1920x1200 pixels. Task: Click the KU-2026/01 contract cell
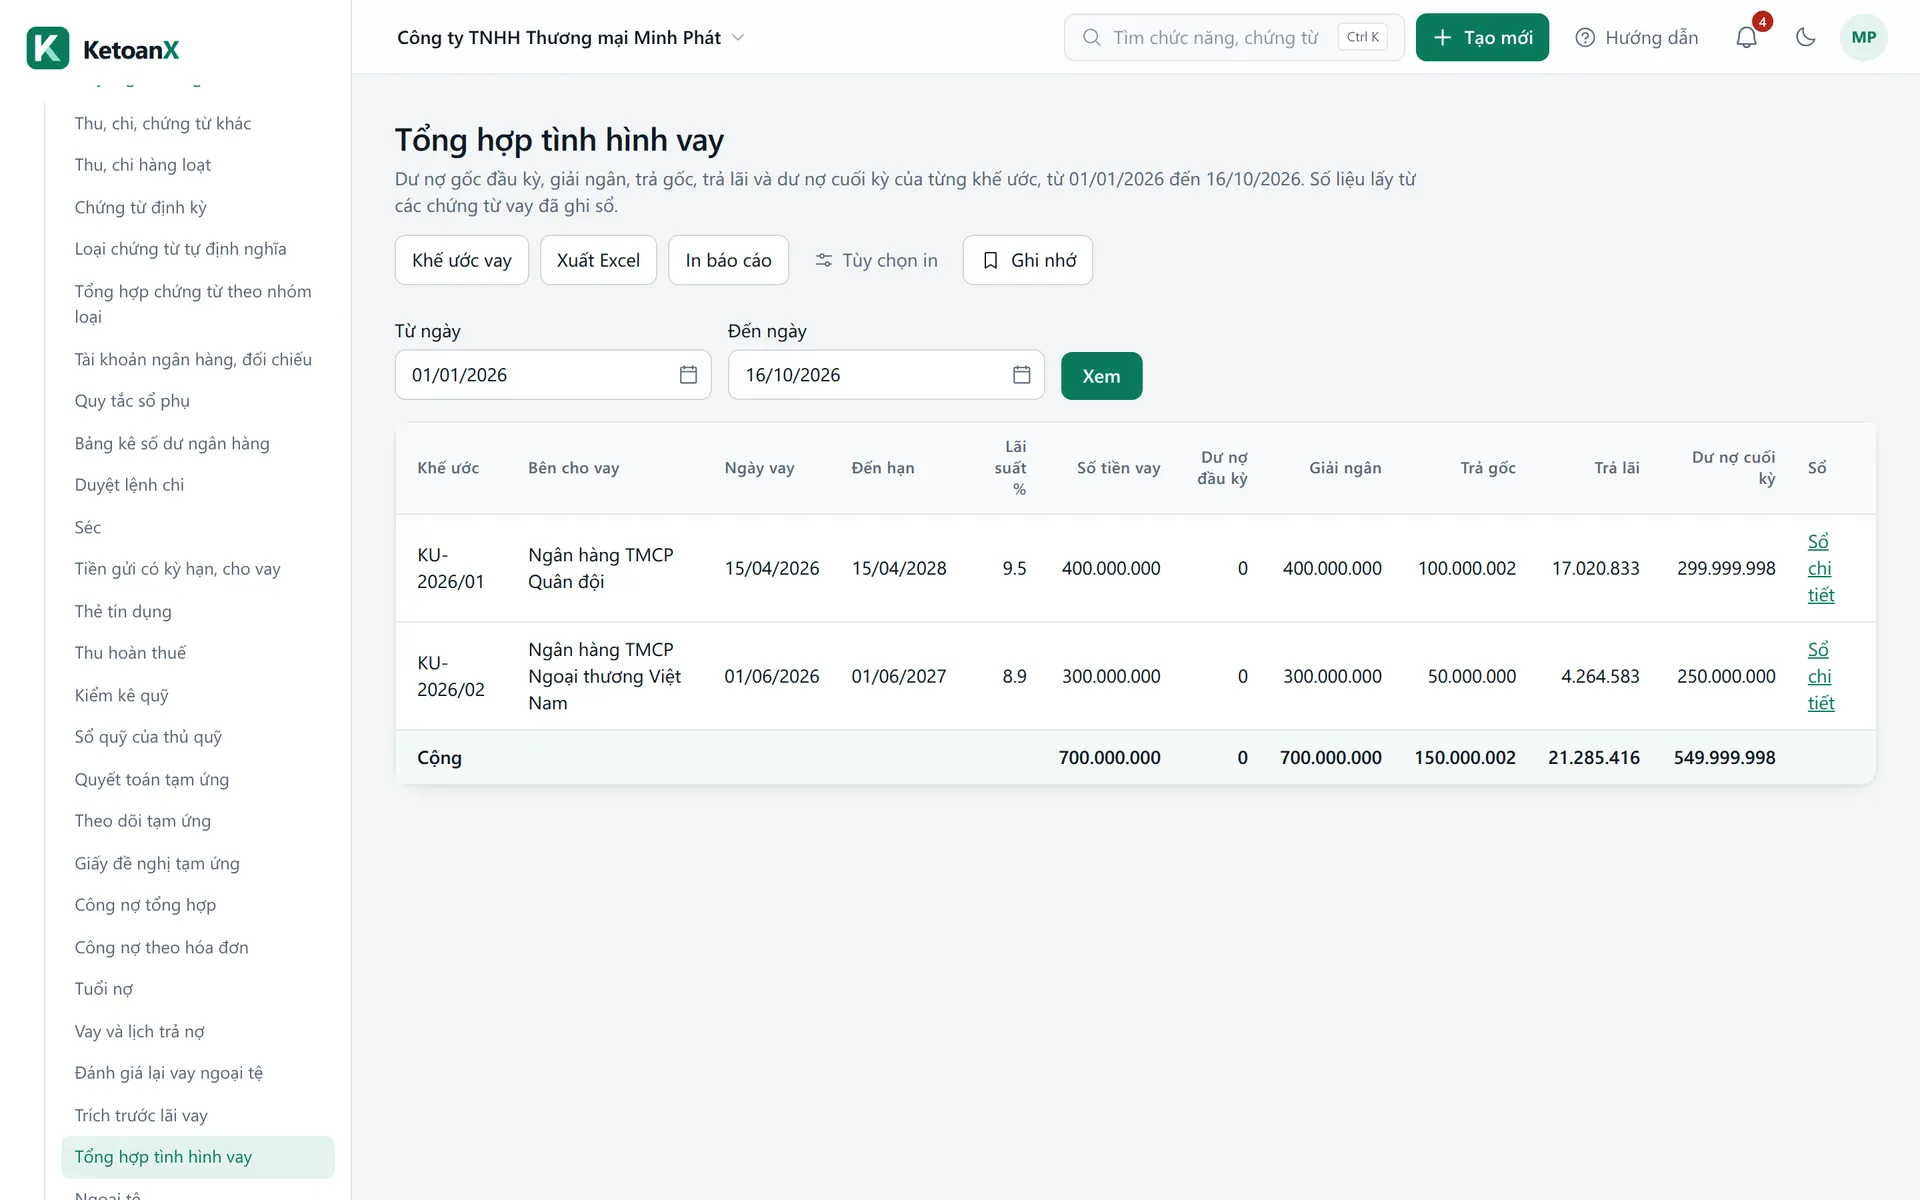click(451, 568)
